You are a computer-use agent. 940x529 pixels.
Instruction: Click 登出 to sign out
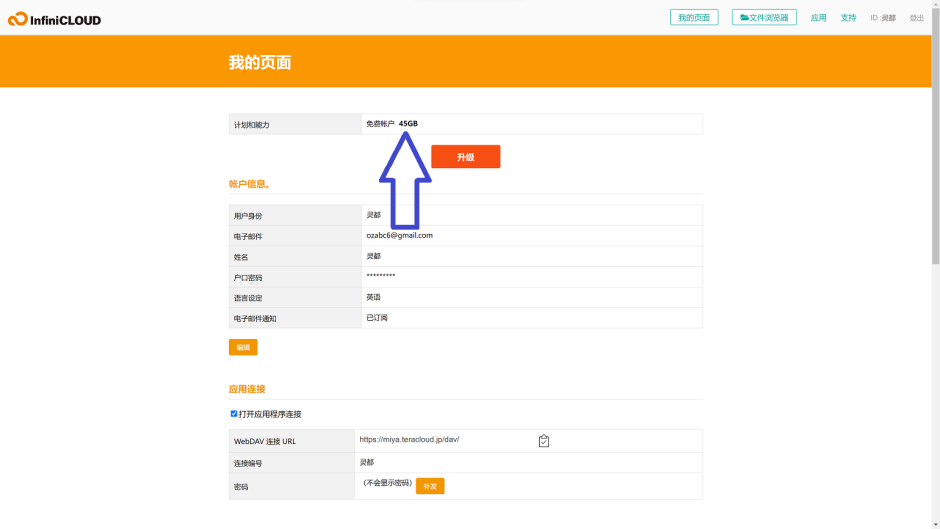916,18
